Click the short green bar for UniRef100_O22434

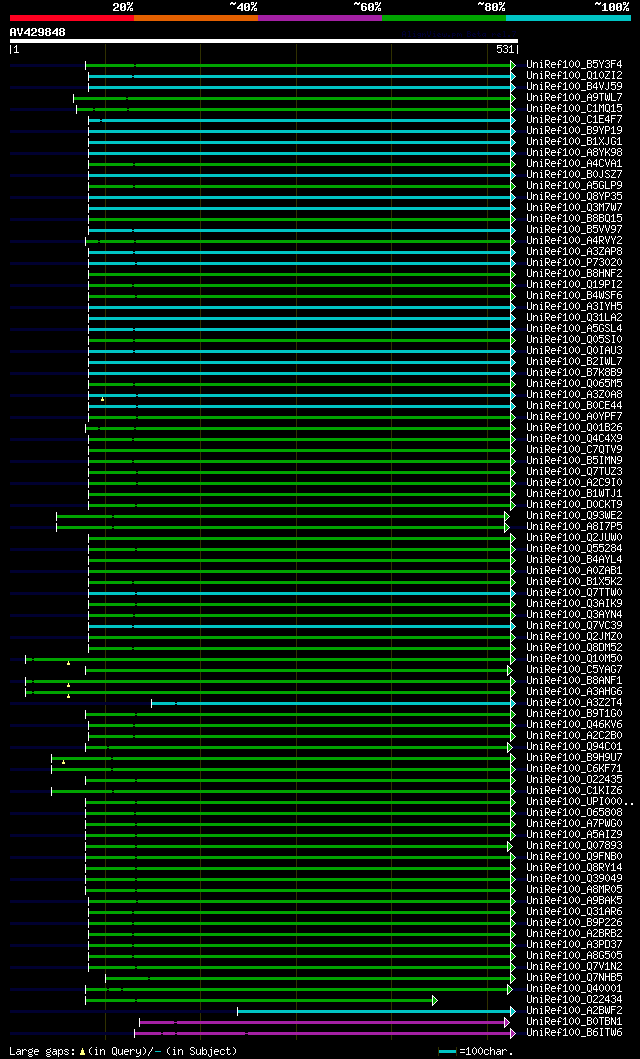(x=259, y=1000)
